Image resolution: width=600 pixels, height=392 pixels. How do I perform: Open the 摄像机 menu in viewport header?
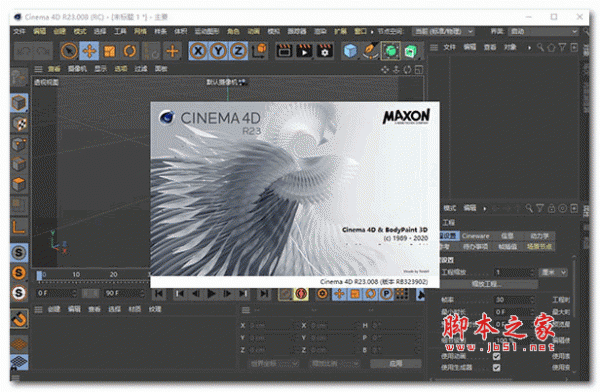(x=78, y=69)
